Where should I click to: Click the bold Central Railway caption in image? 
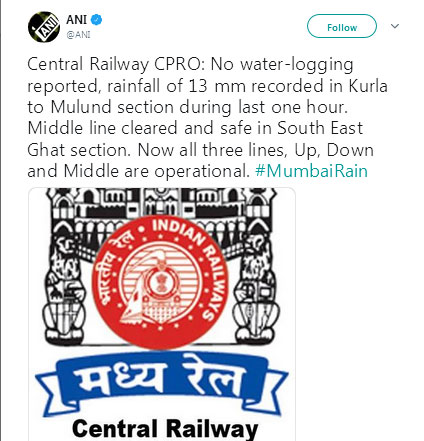pos(165,428)
